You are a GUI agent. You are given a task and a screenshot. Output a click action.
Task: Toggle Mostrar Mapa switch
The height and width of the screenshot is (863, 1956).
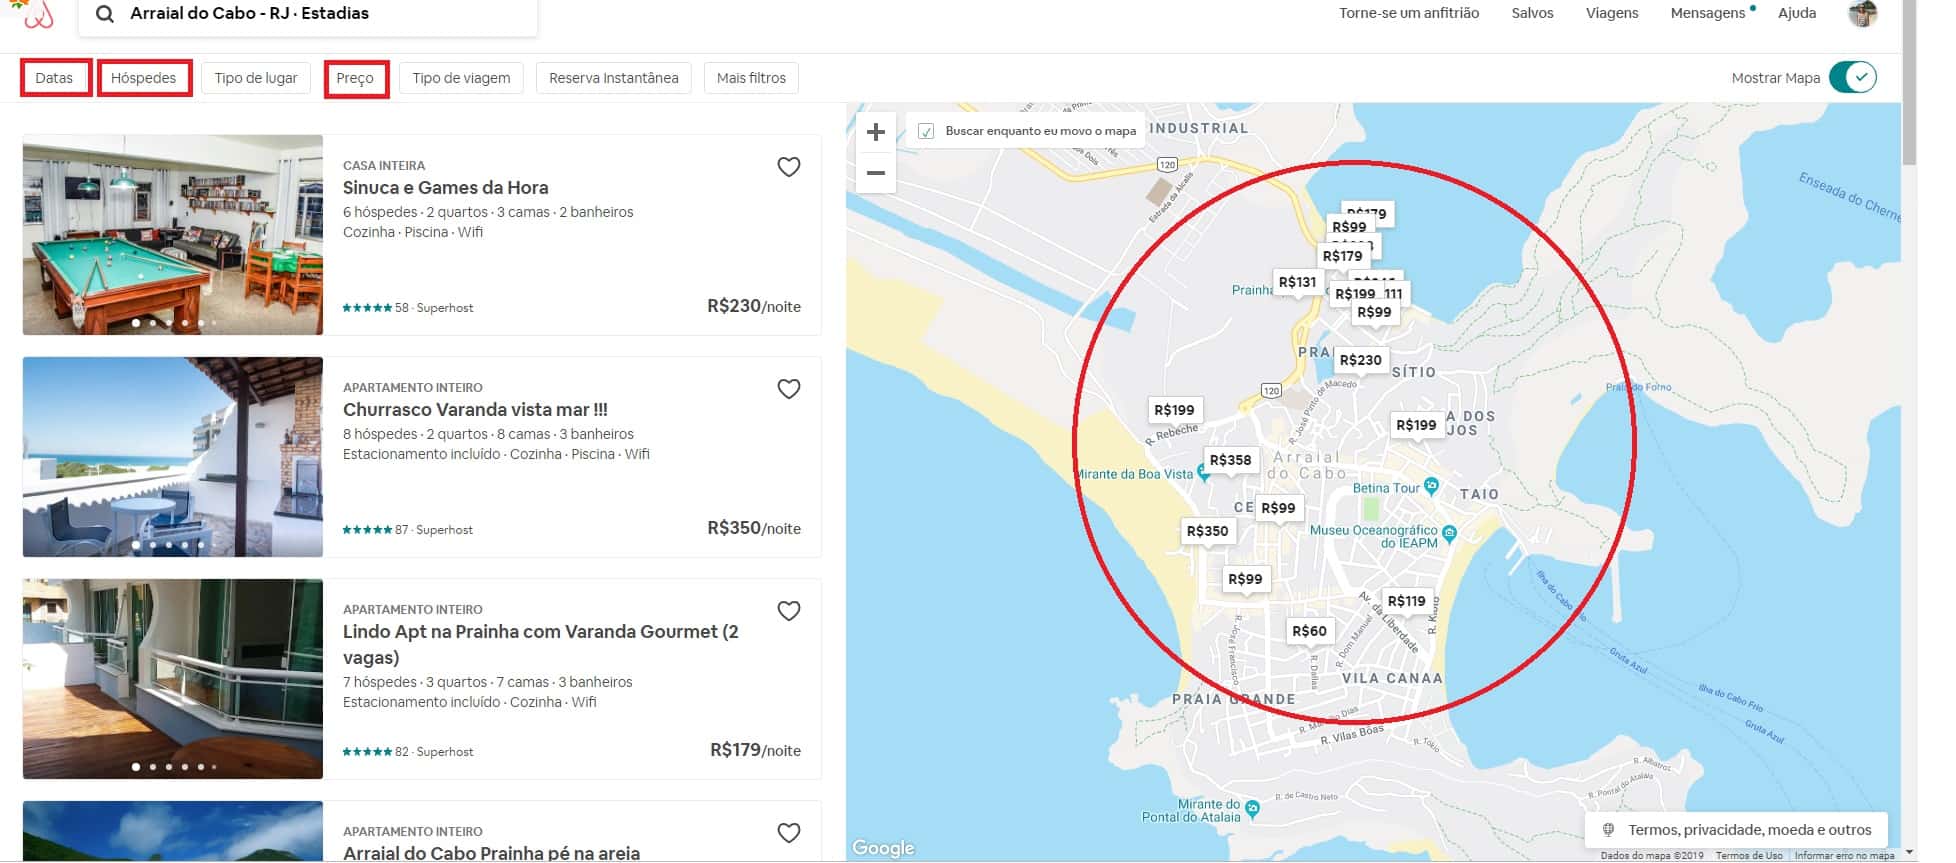pos(1853,77)
